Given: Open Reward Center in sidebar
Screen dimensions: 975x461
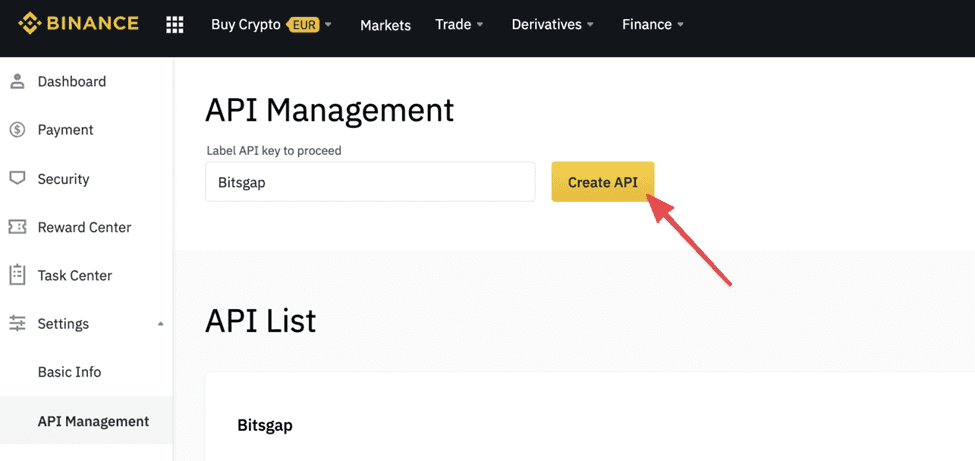Looking at the screenshot, I should pyautogui.click(x=86, y=227).
